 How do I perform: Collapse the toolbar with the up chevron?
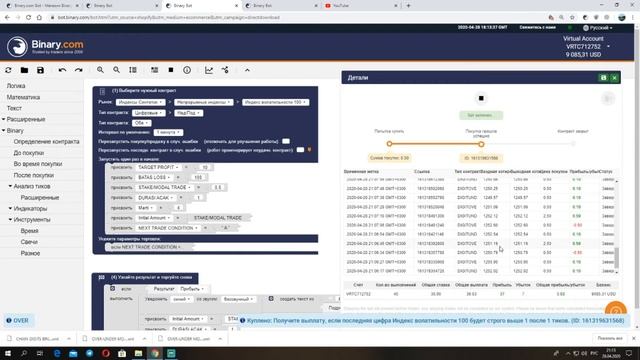247,70
